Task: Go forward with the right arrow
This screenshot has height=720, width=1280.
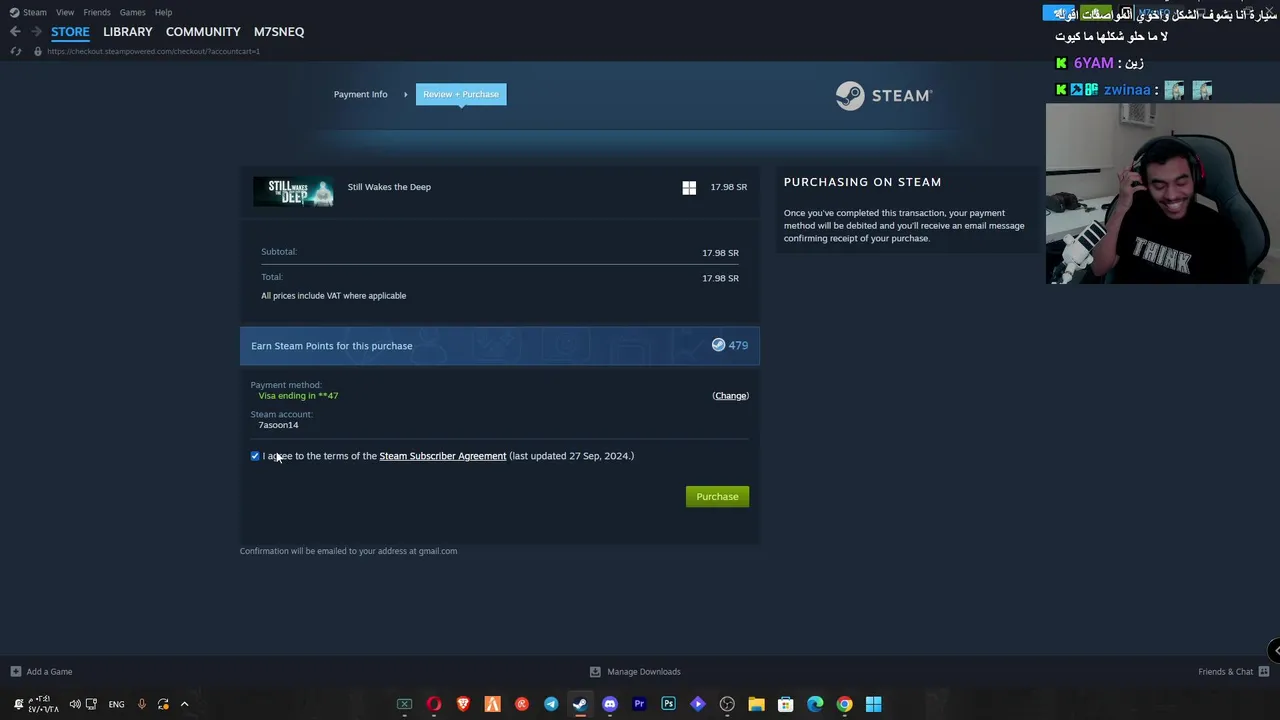Action: (x=36, y=32)
